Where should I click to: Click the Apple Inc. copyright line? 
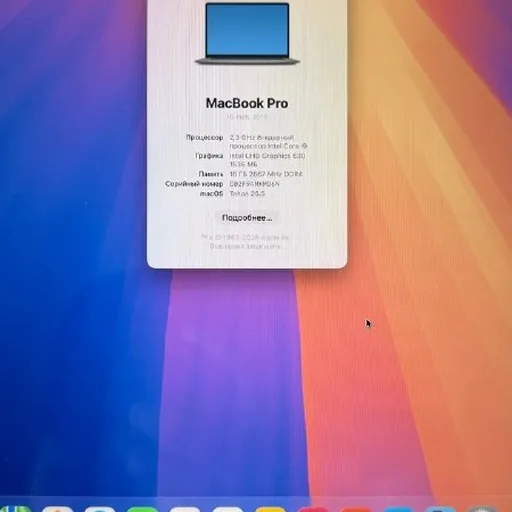[x=246, y=237]
